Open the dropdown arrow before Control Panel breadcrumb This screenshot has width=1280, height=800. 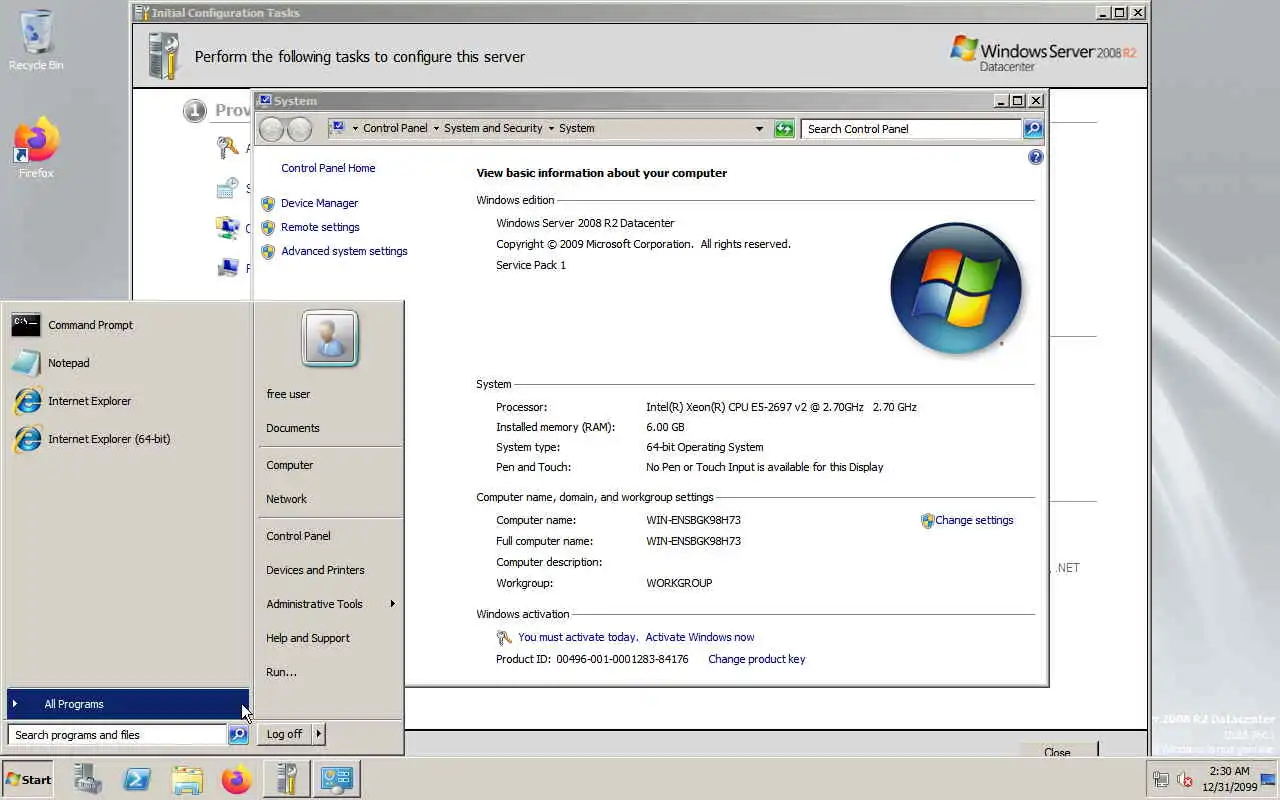(x=355, y=128)
